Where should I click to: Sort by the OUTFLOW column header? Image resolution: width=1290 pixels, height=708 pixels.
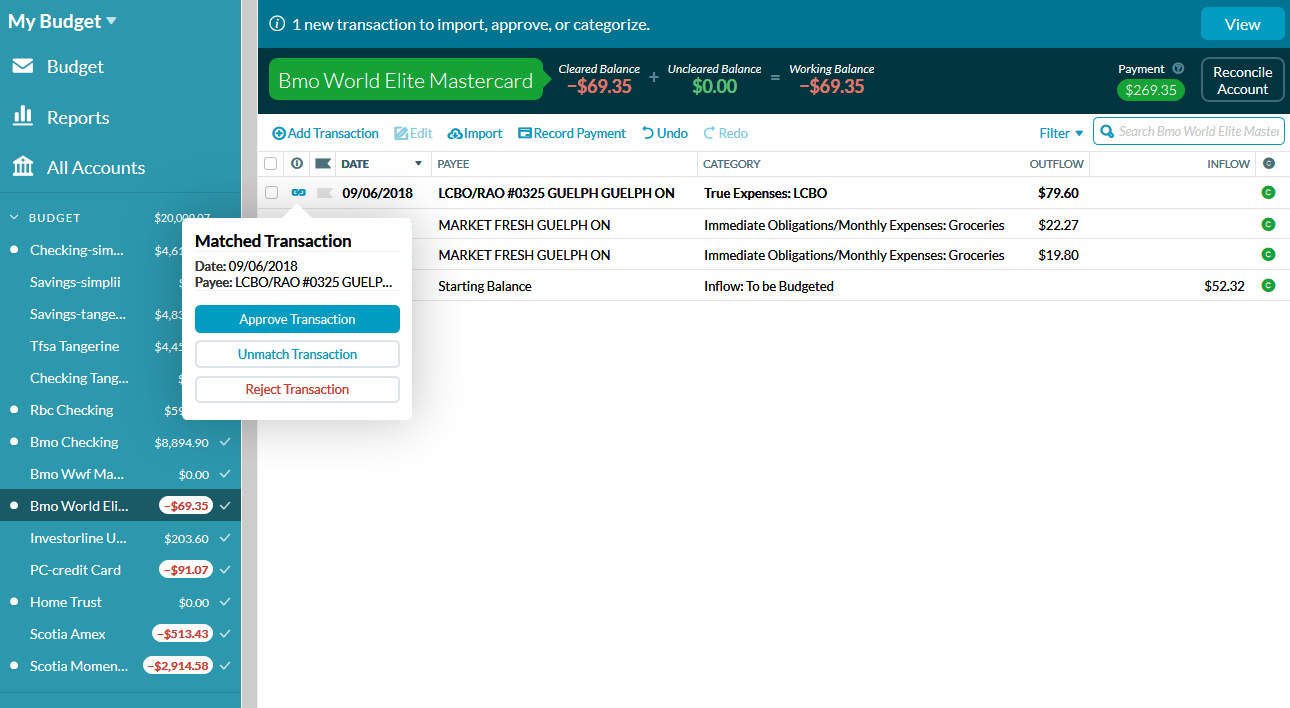pyautogui.click(x=1056, y=163)
